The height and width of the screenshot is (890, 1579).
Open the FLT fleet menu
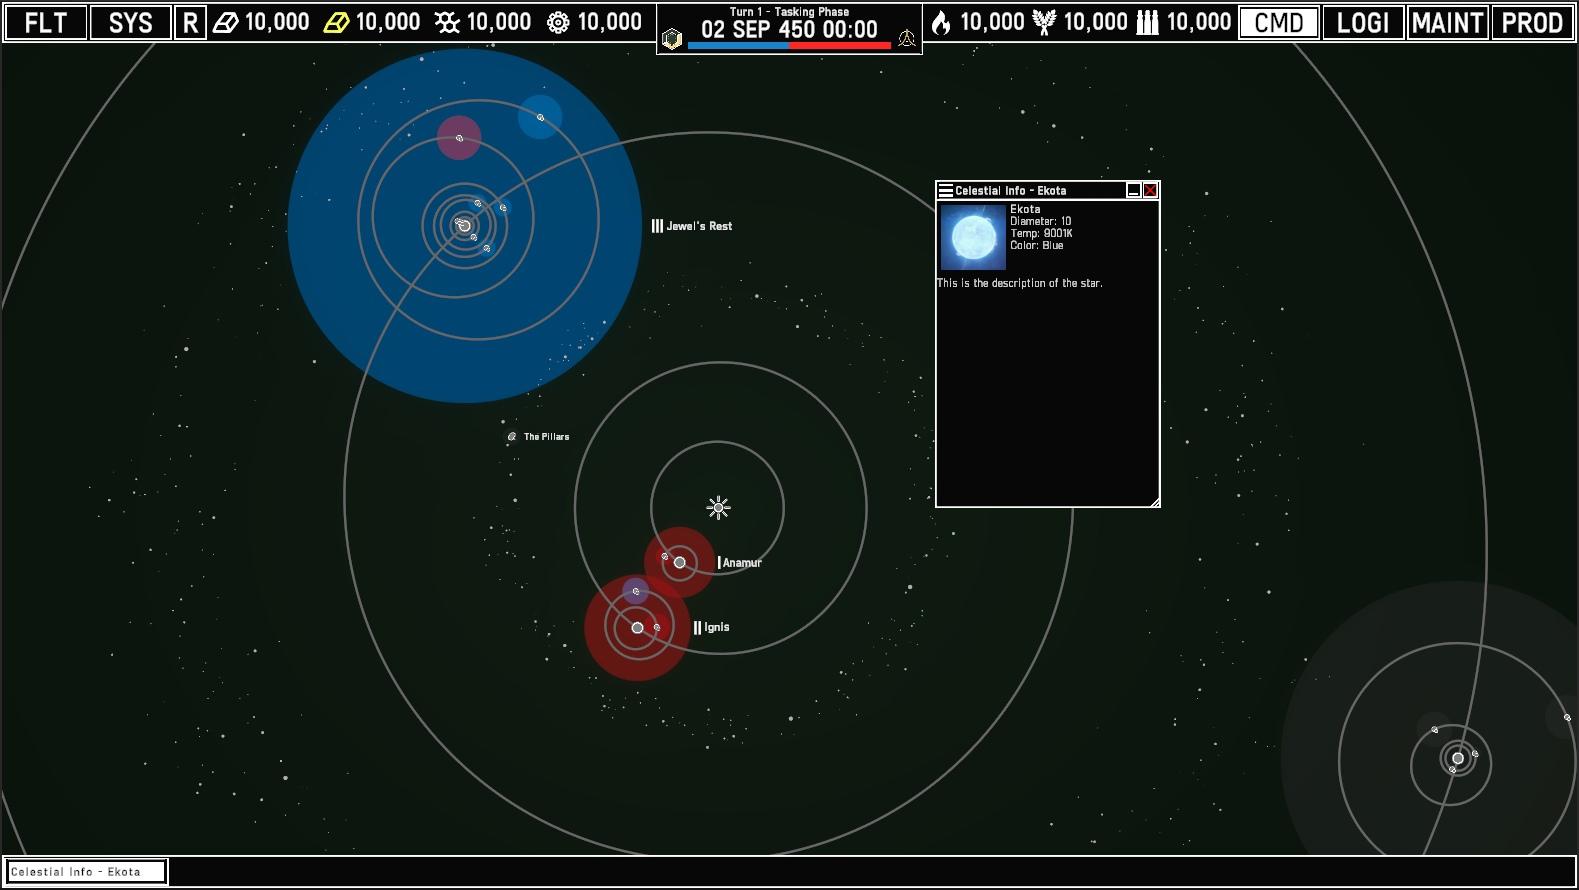coord(46,22)
